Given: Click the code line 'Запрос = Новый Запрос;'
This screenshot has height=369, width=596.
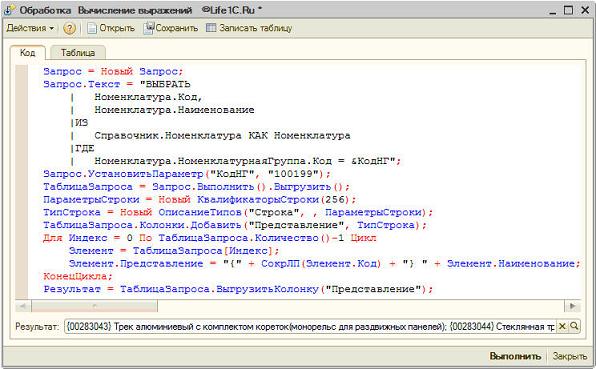Looking at the screenshot, I should 113,71.
